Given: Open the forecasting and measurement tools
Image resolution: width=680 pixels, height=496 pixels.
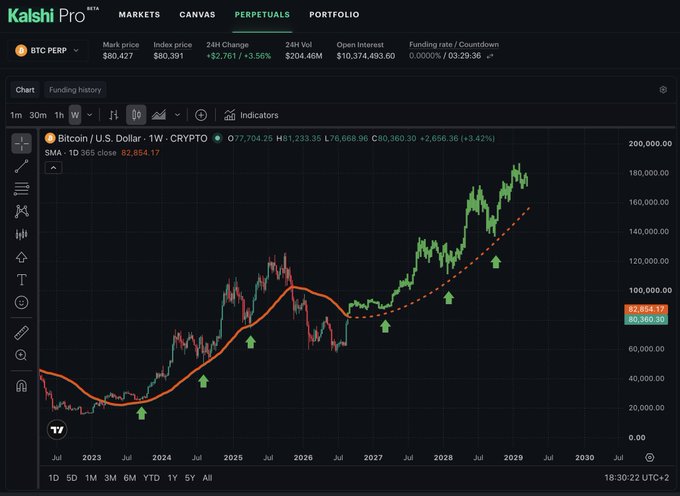Looking at the screenshot, I should [22, 234].
